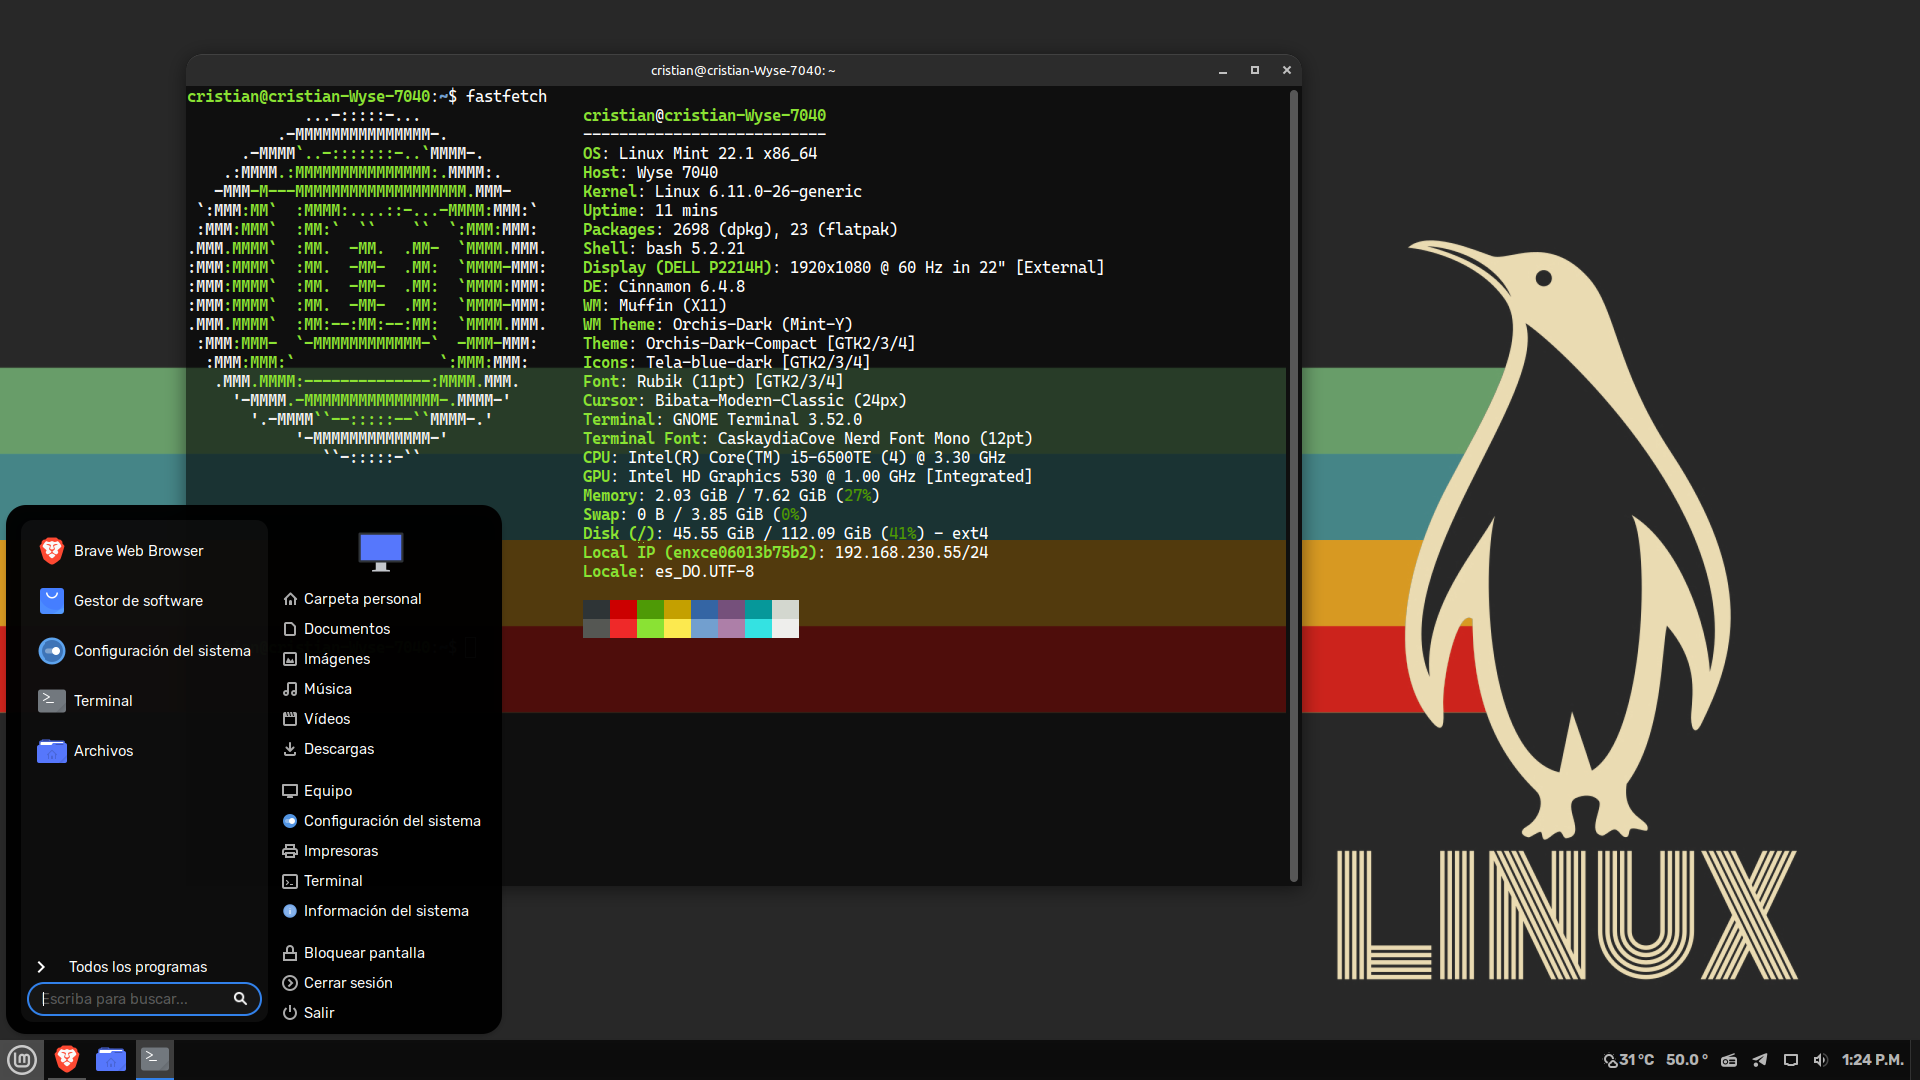Image resolution: width=1920 pixels, height=1080 pixels.
Task: Open Información del sistema
Action: pos(375,911)
